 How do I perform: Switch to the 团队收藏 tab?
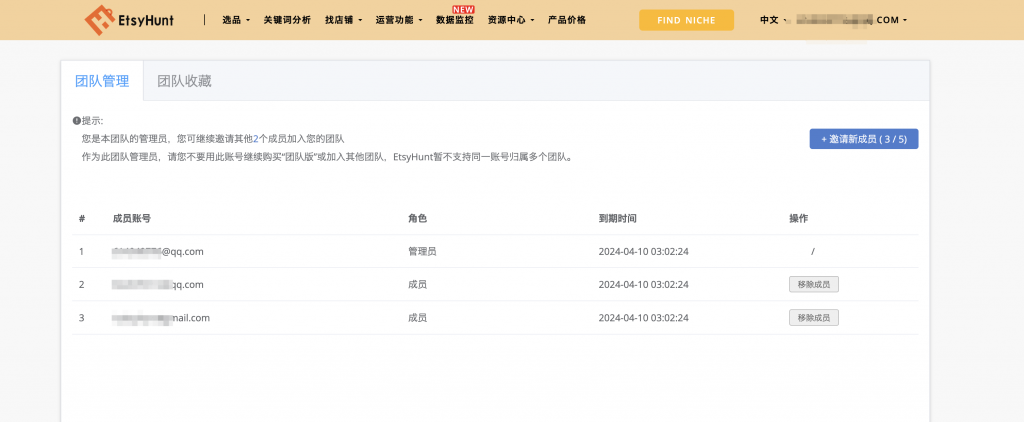click(x=184, y=81)
